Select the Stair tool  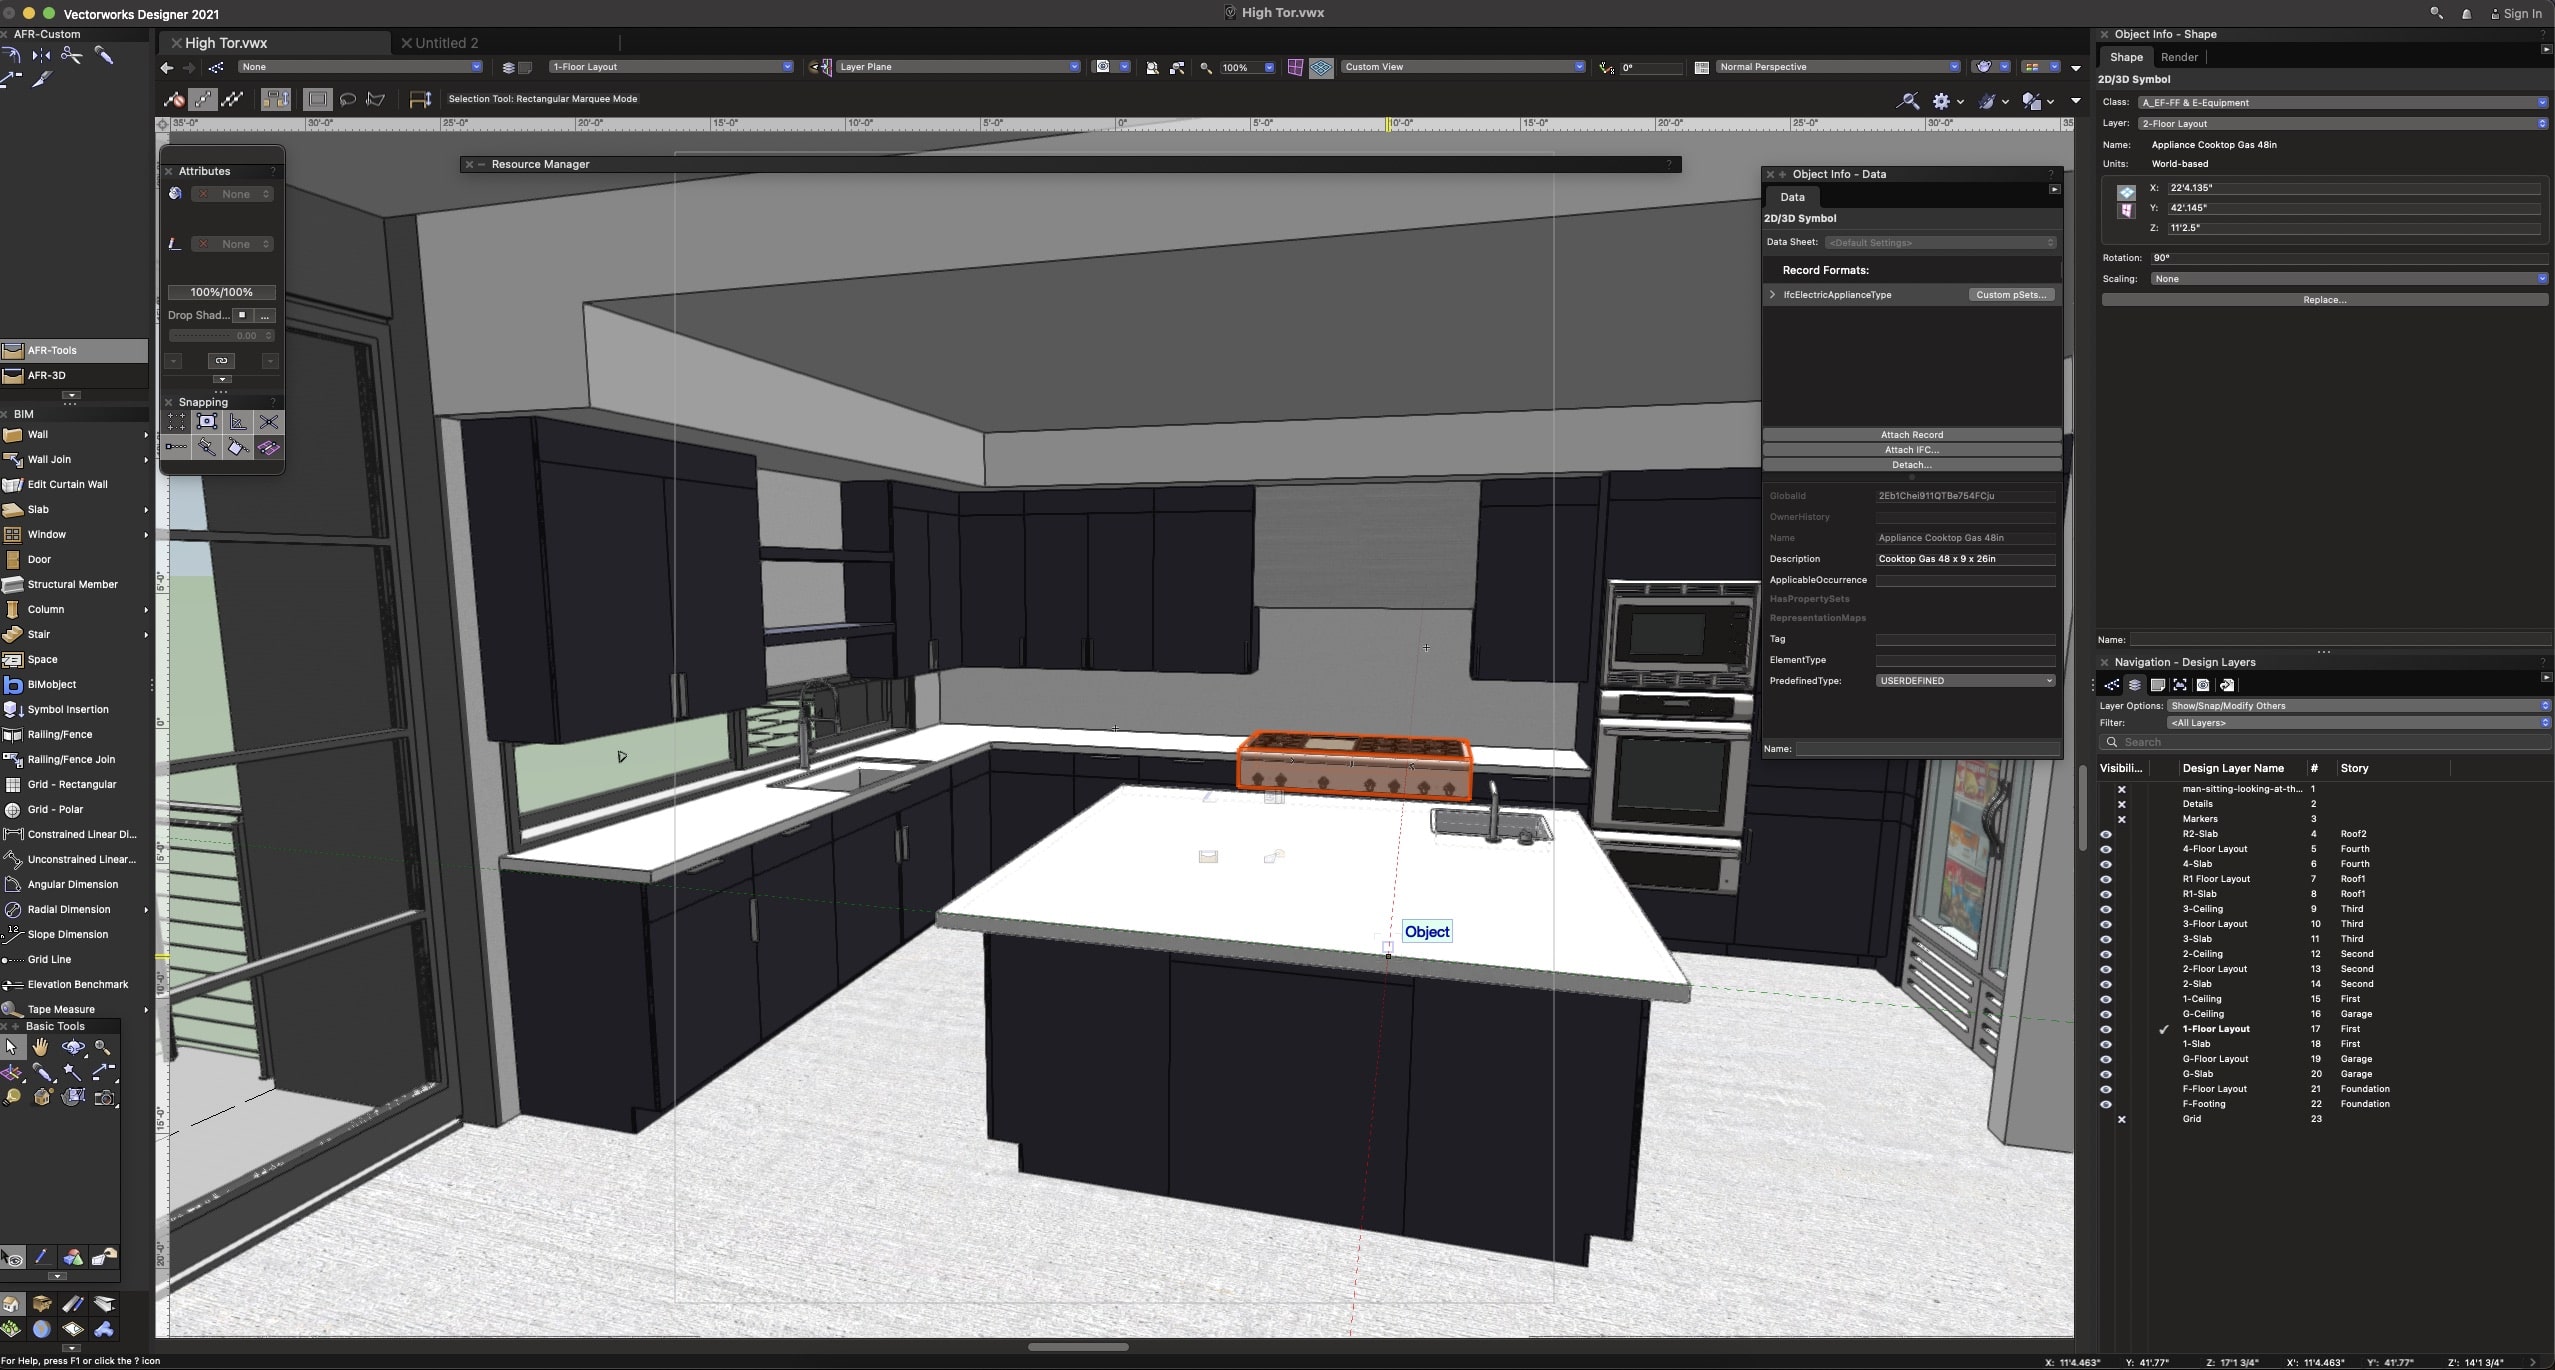tap(39, 635)
